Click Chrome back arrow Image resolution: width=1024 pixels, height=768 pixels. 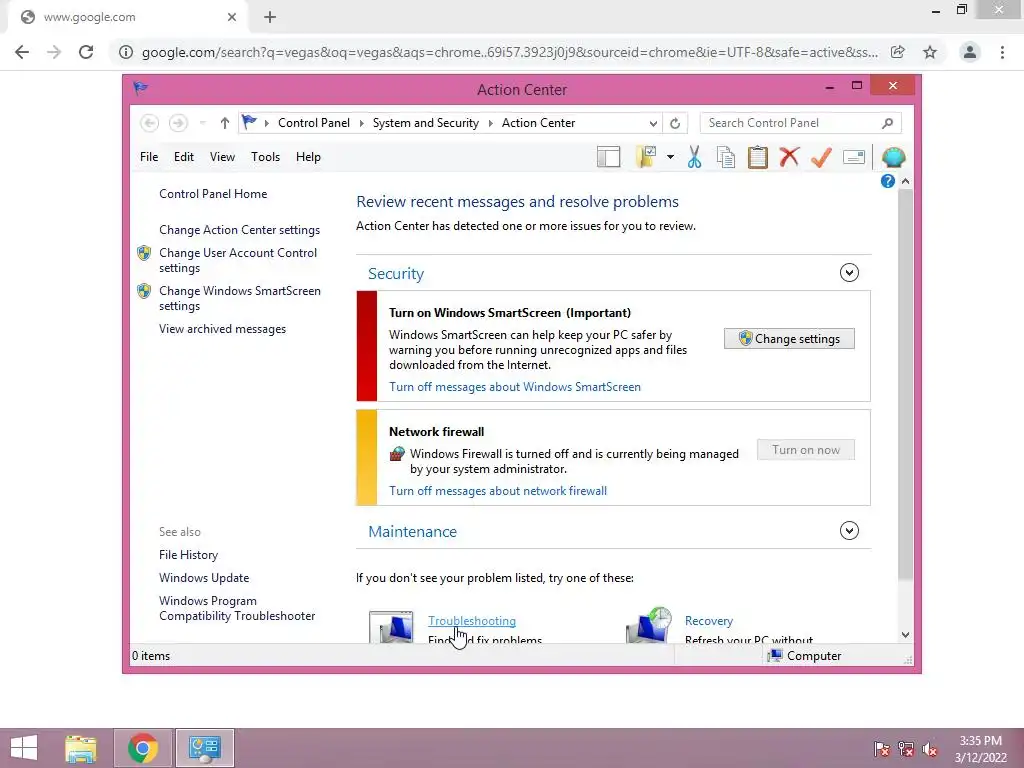pos(22,52)
